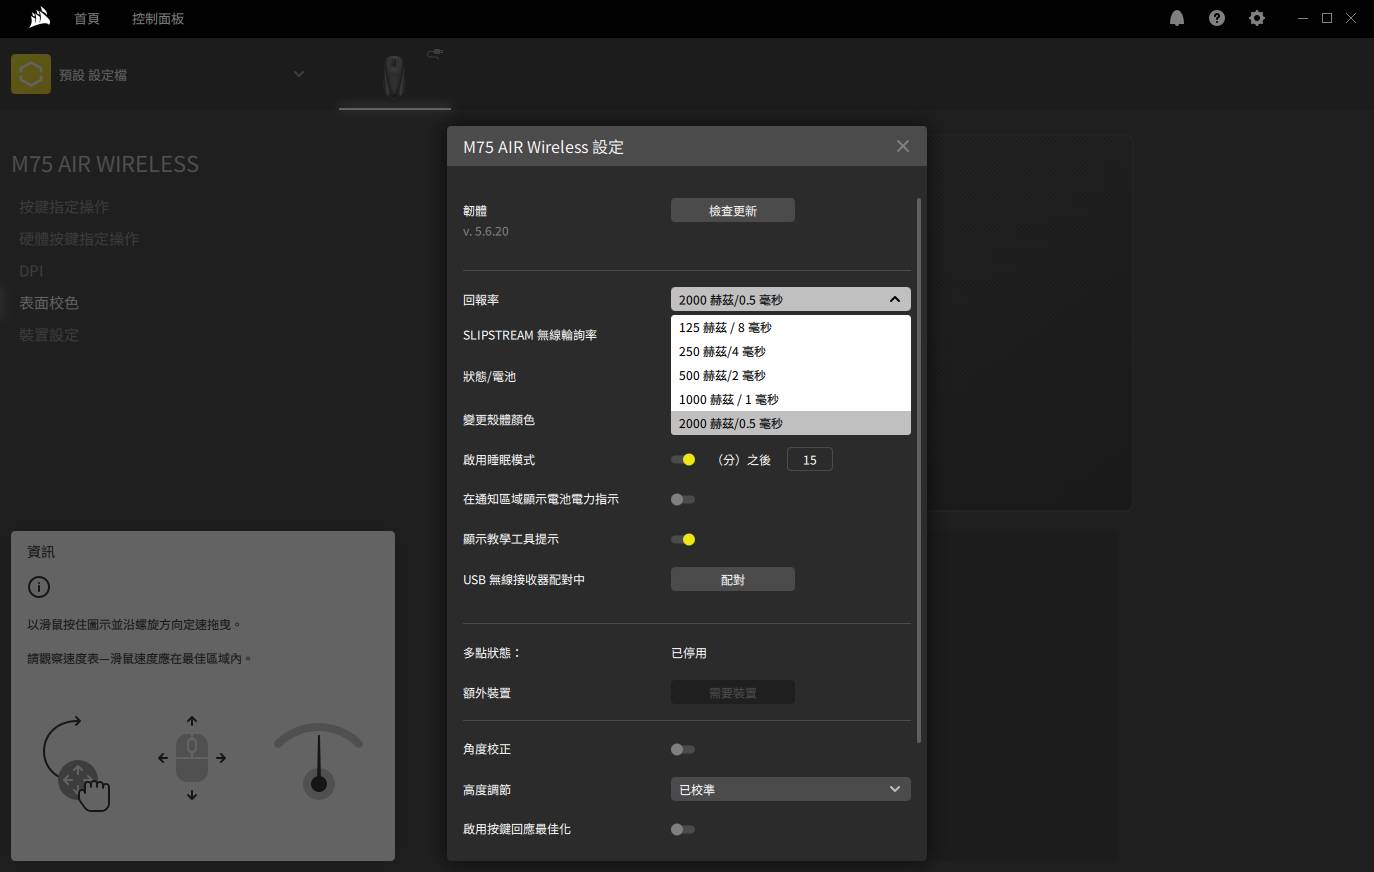
Task: Click the speed gauge illustration
Action: (319, 761)
